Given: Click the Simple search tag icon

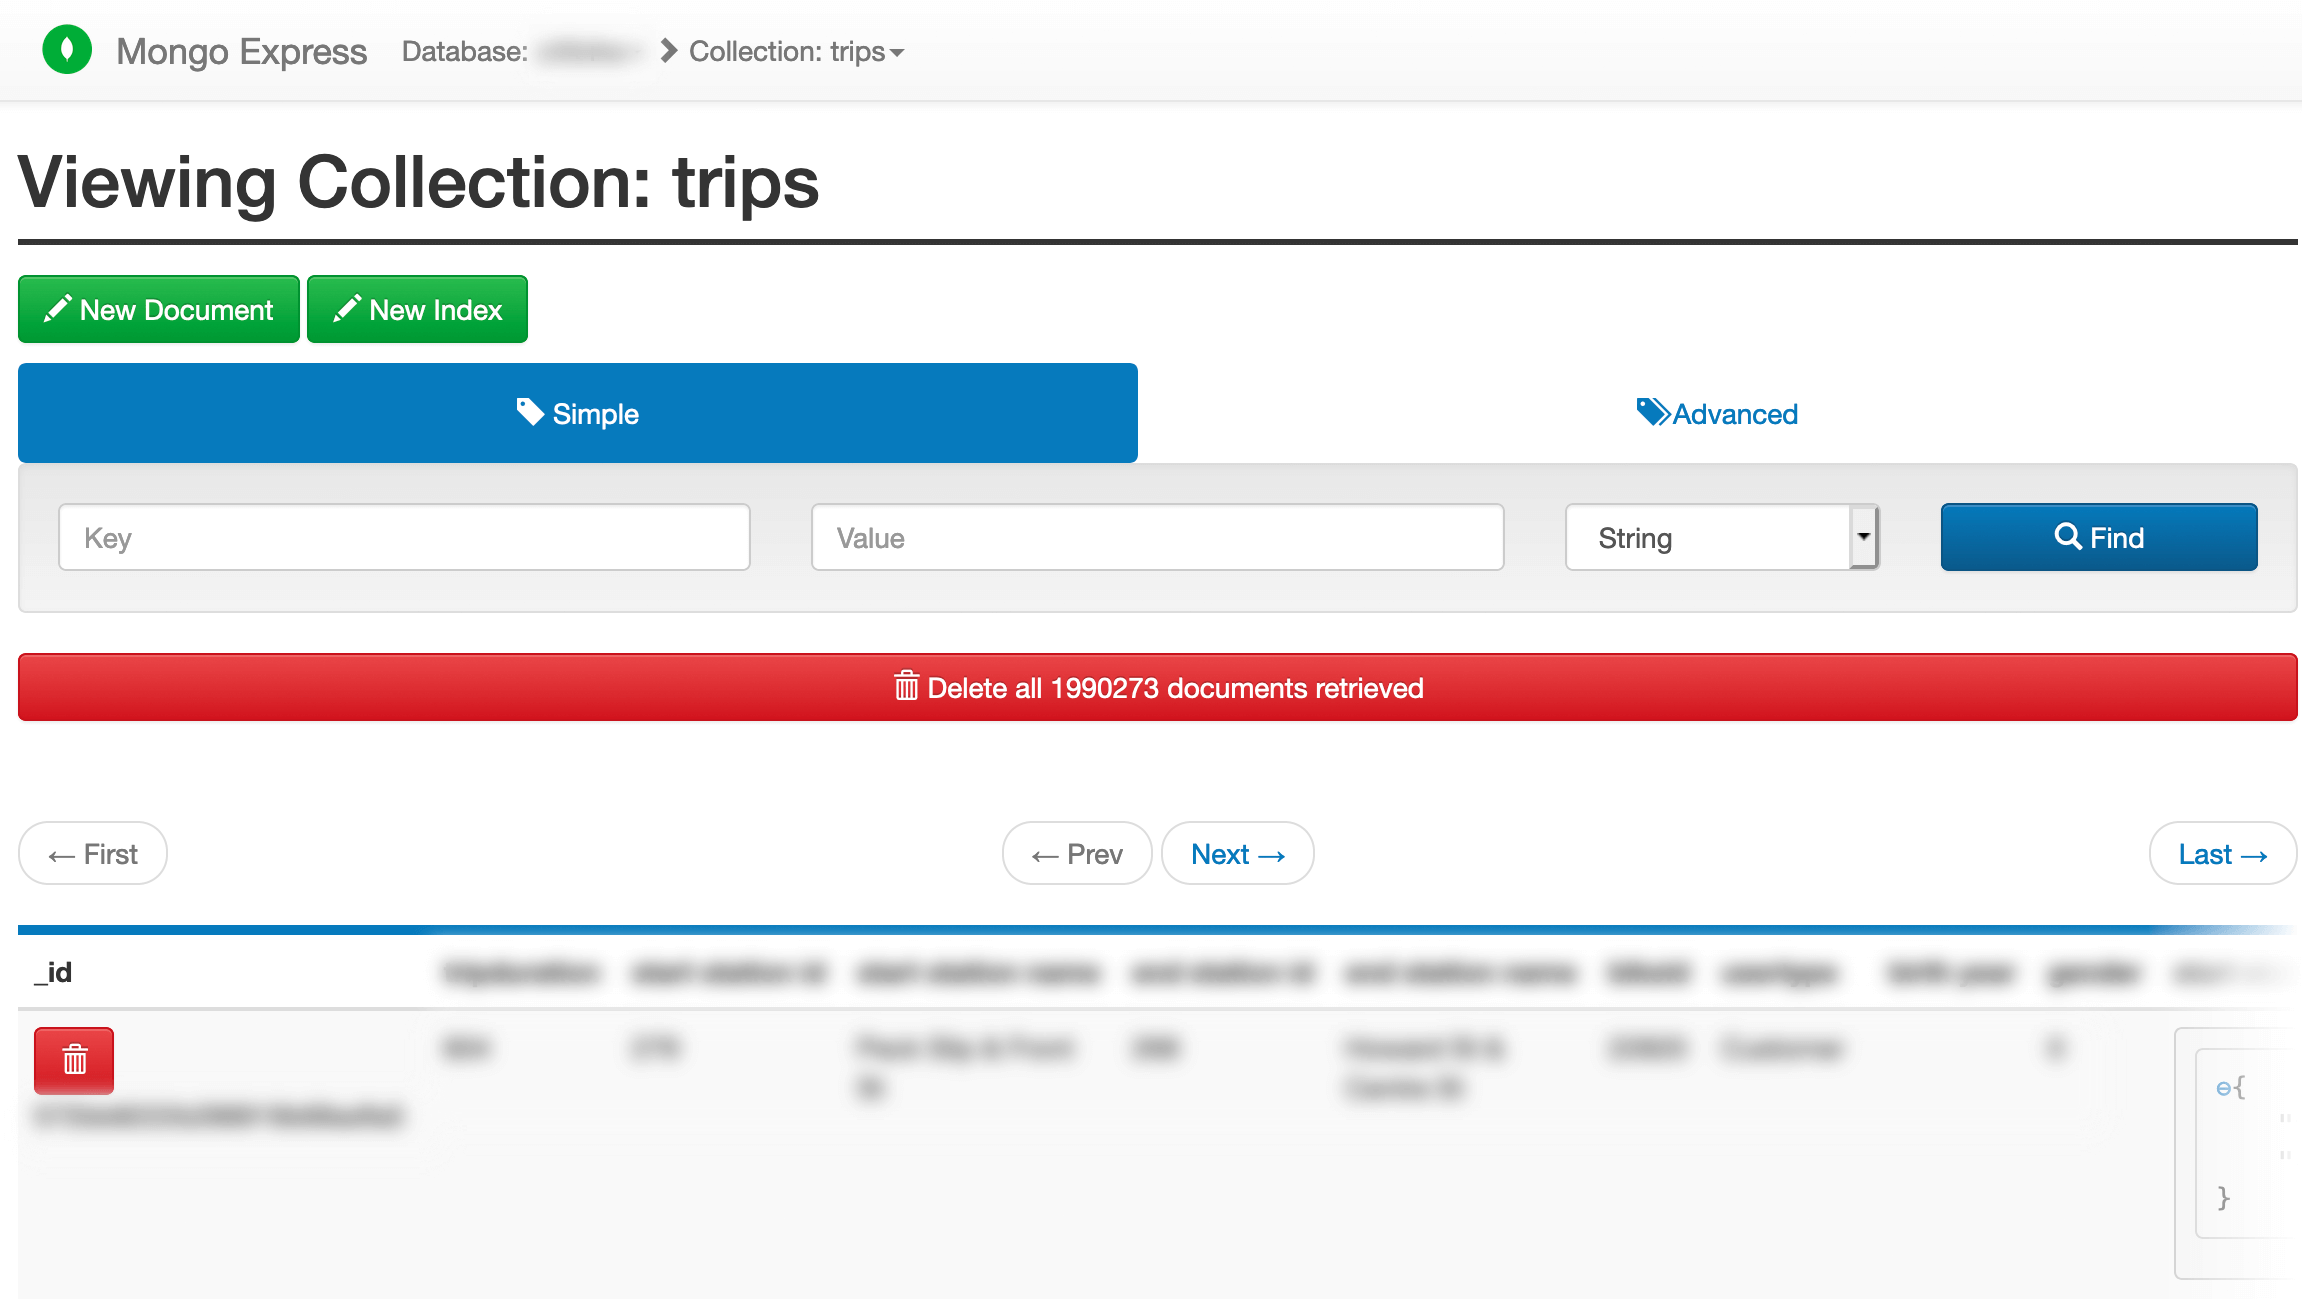Looking at the screenshot, I should pos(530,412).
